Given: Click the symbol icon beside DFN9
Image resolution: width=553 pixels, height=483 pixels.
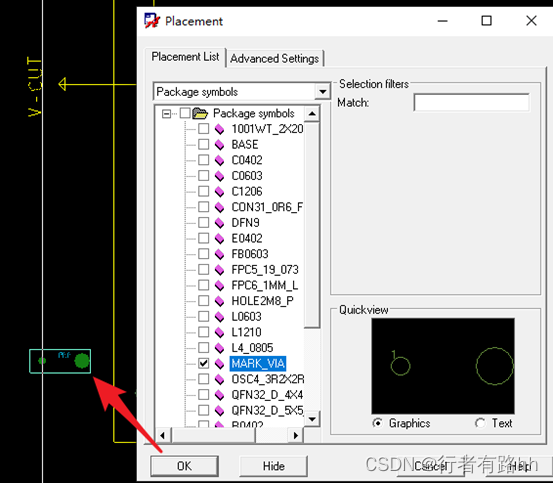Looking at the screenshot, I should pyautogui.click(x=219, y=222).
